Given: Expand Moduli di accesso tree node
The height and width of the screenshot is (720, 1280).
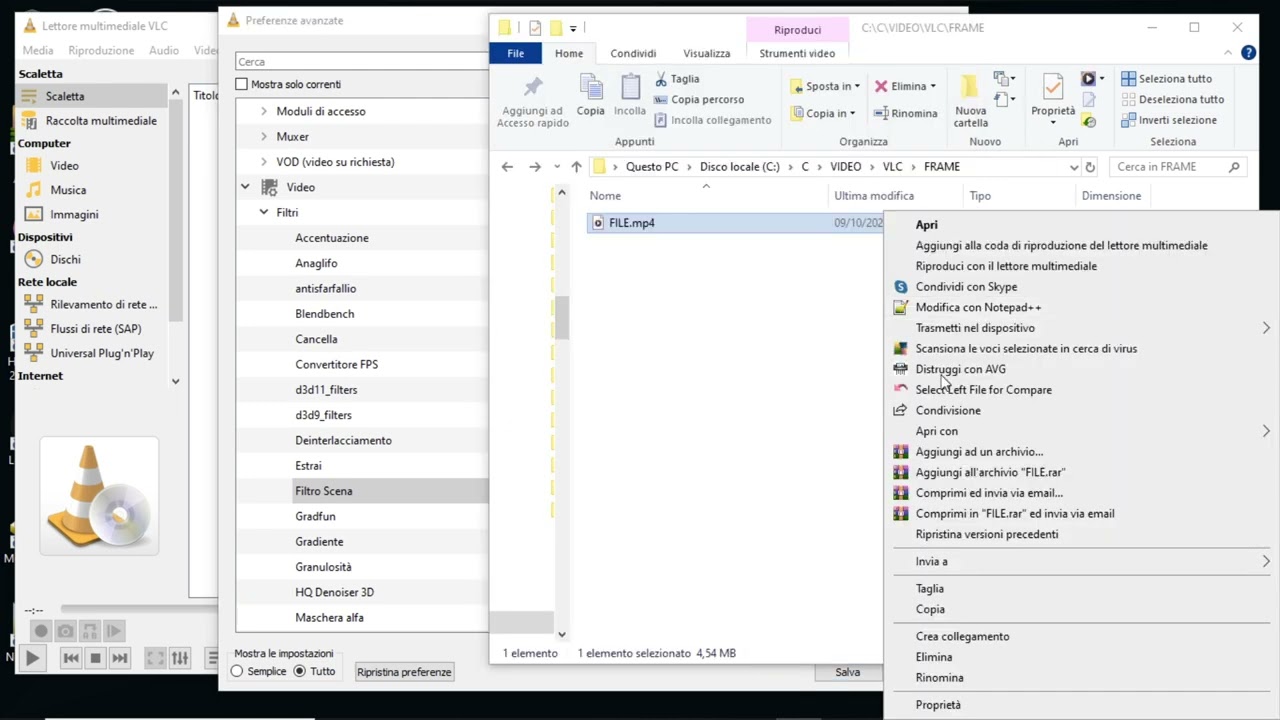Looking at the screenshot, I should pos(264,111).
